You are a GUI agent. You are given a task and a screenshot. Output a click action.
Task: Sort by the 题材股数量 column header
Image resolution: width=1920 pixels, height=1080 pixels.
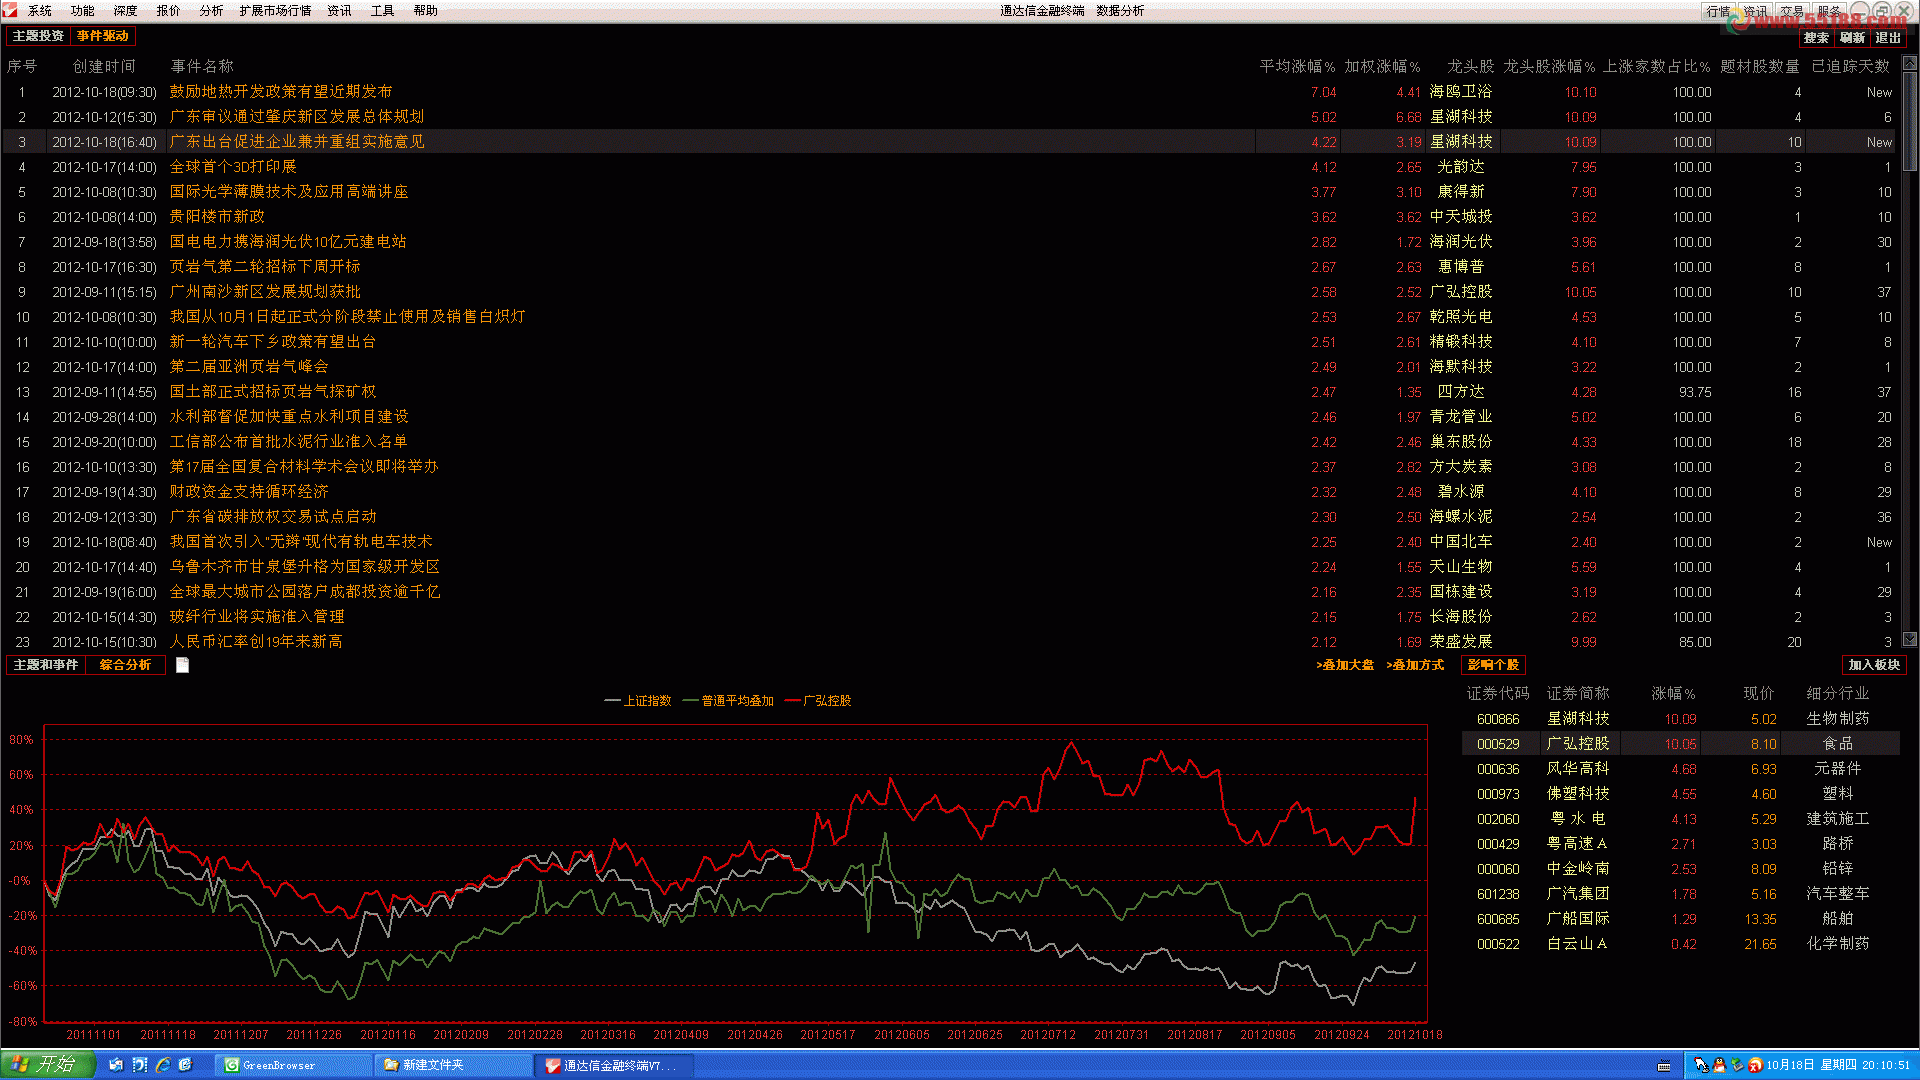click(1759, 66)
